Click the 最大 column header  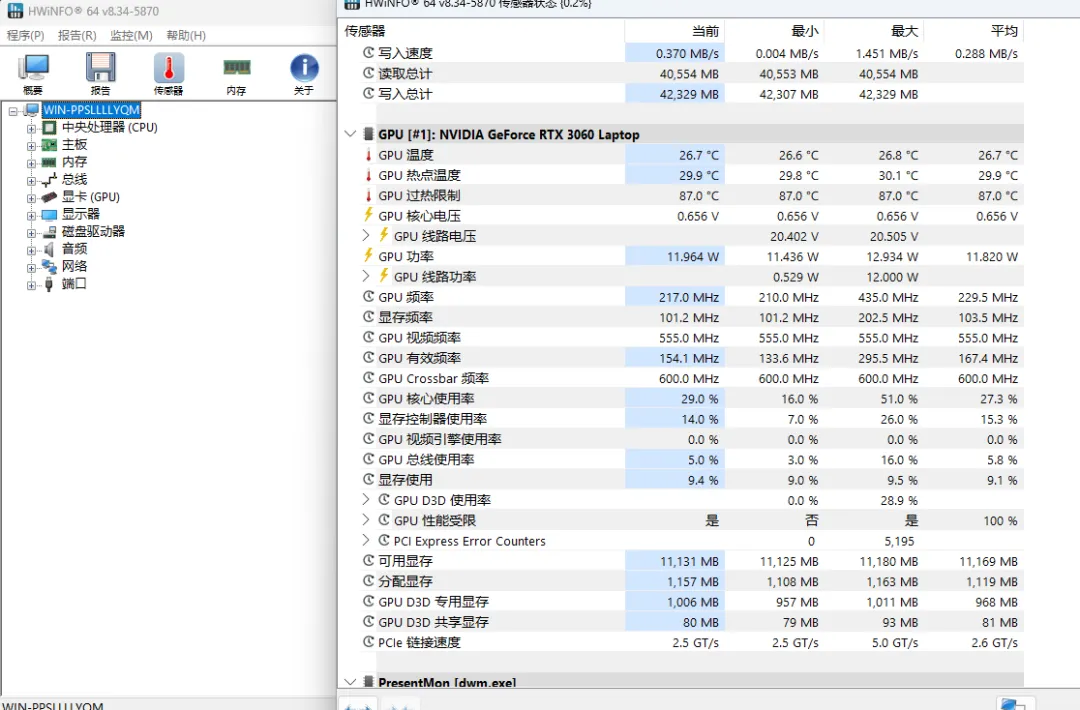point(874,31)
